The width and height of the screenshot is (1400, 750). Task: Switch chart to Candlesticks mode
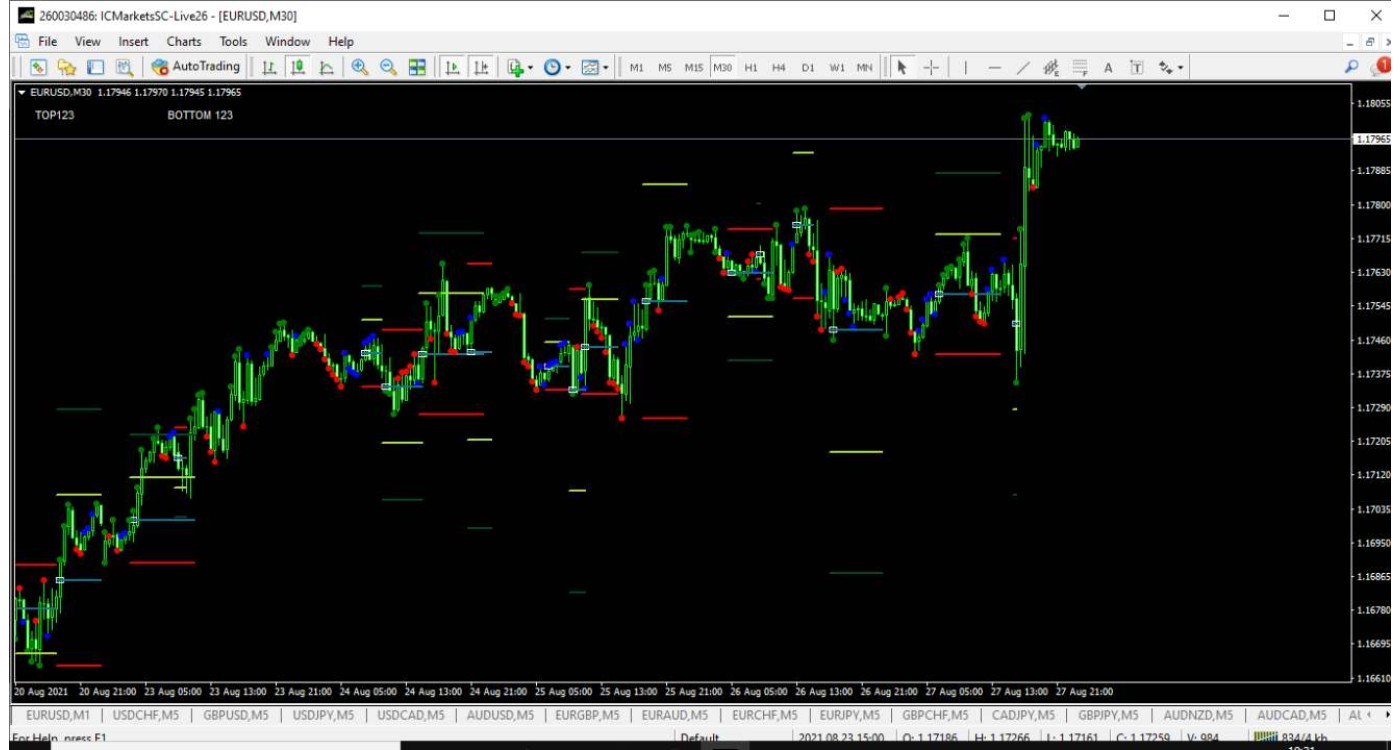point(298,67)
